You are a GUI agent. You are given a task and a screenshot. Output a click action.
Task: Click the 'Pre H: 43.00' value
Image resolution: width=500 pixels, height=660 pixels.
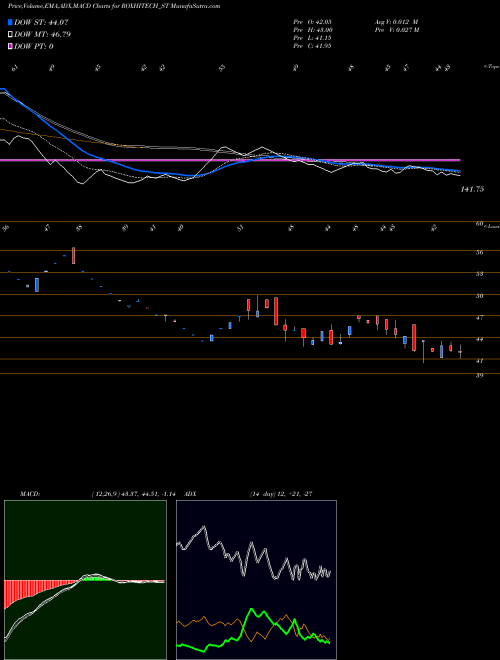pyautogui.click(x=313, y=30)
